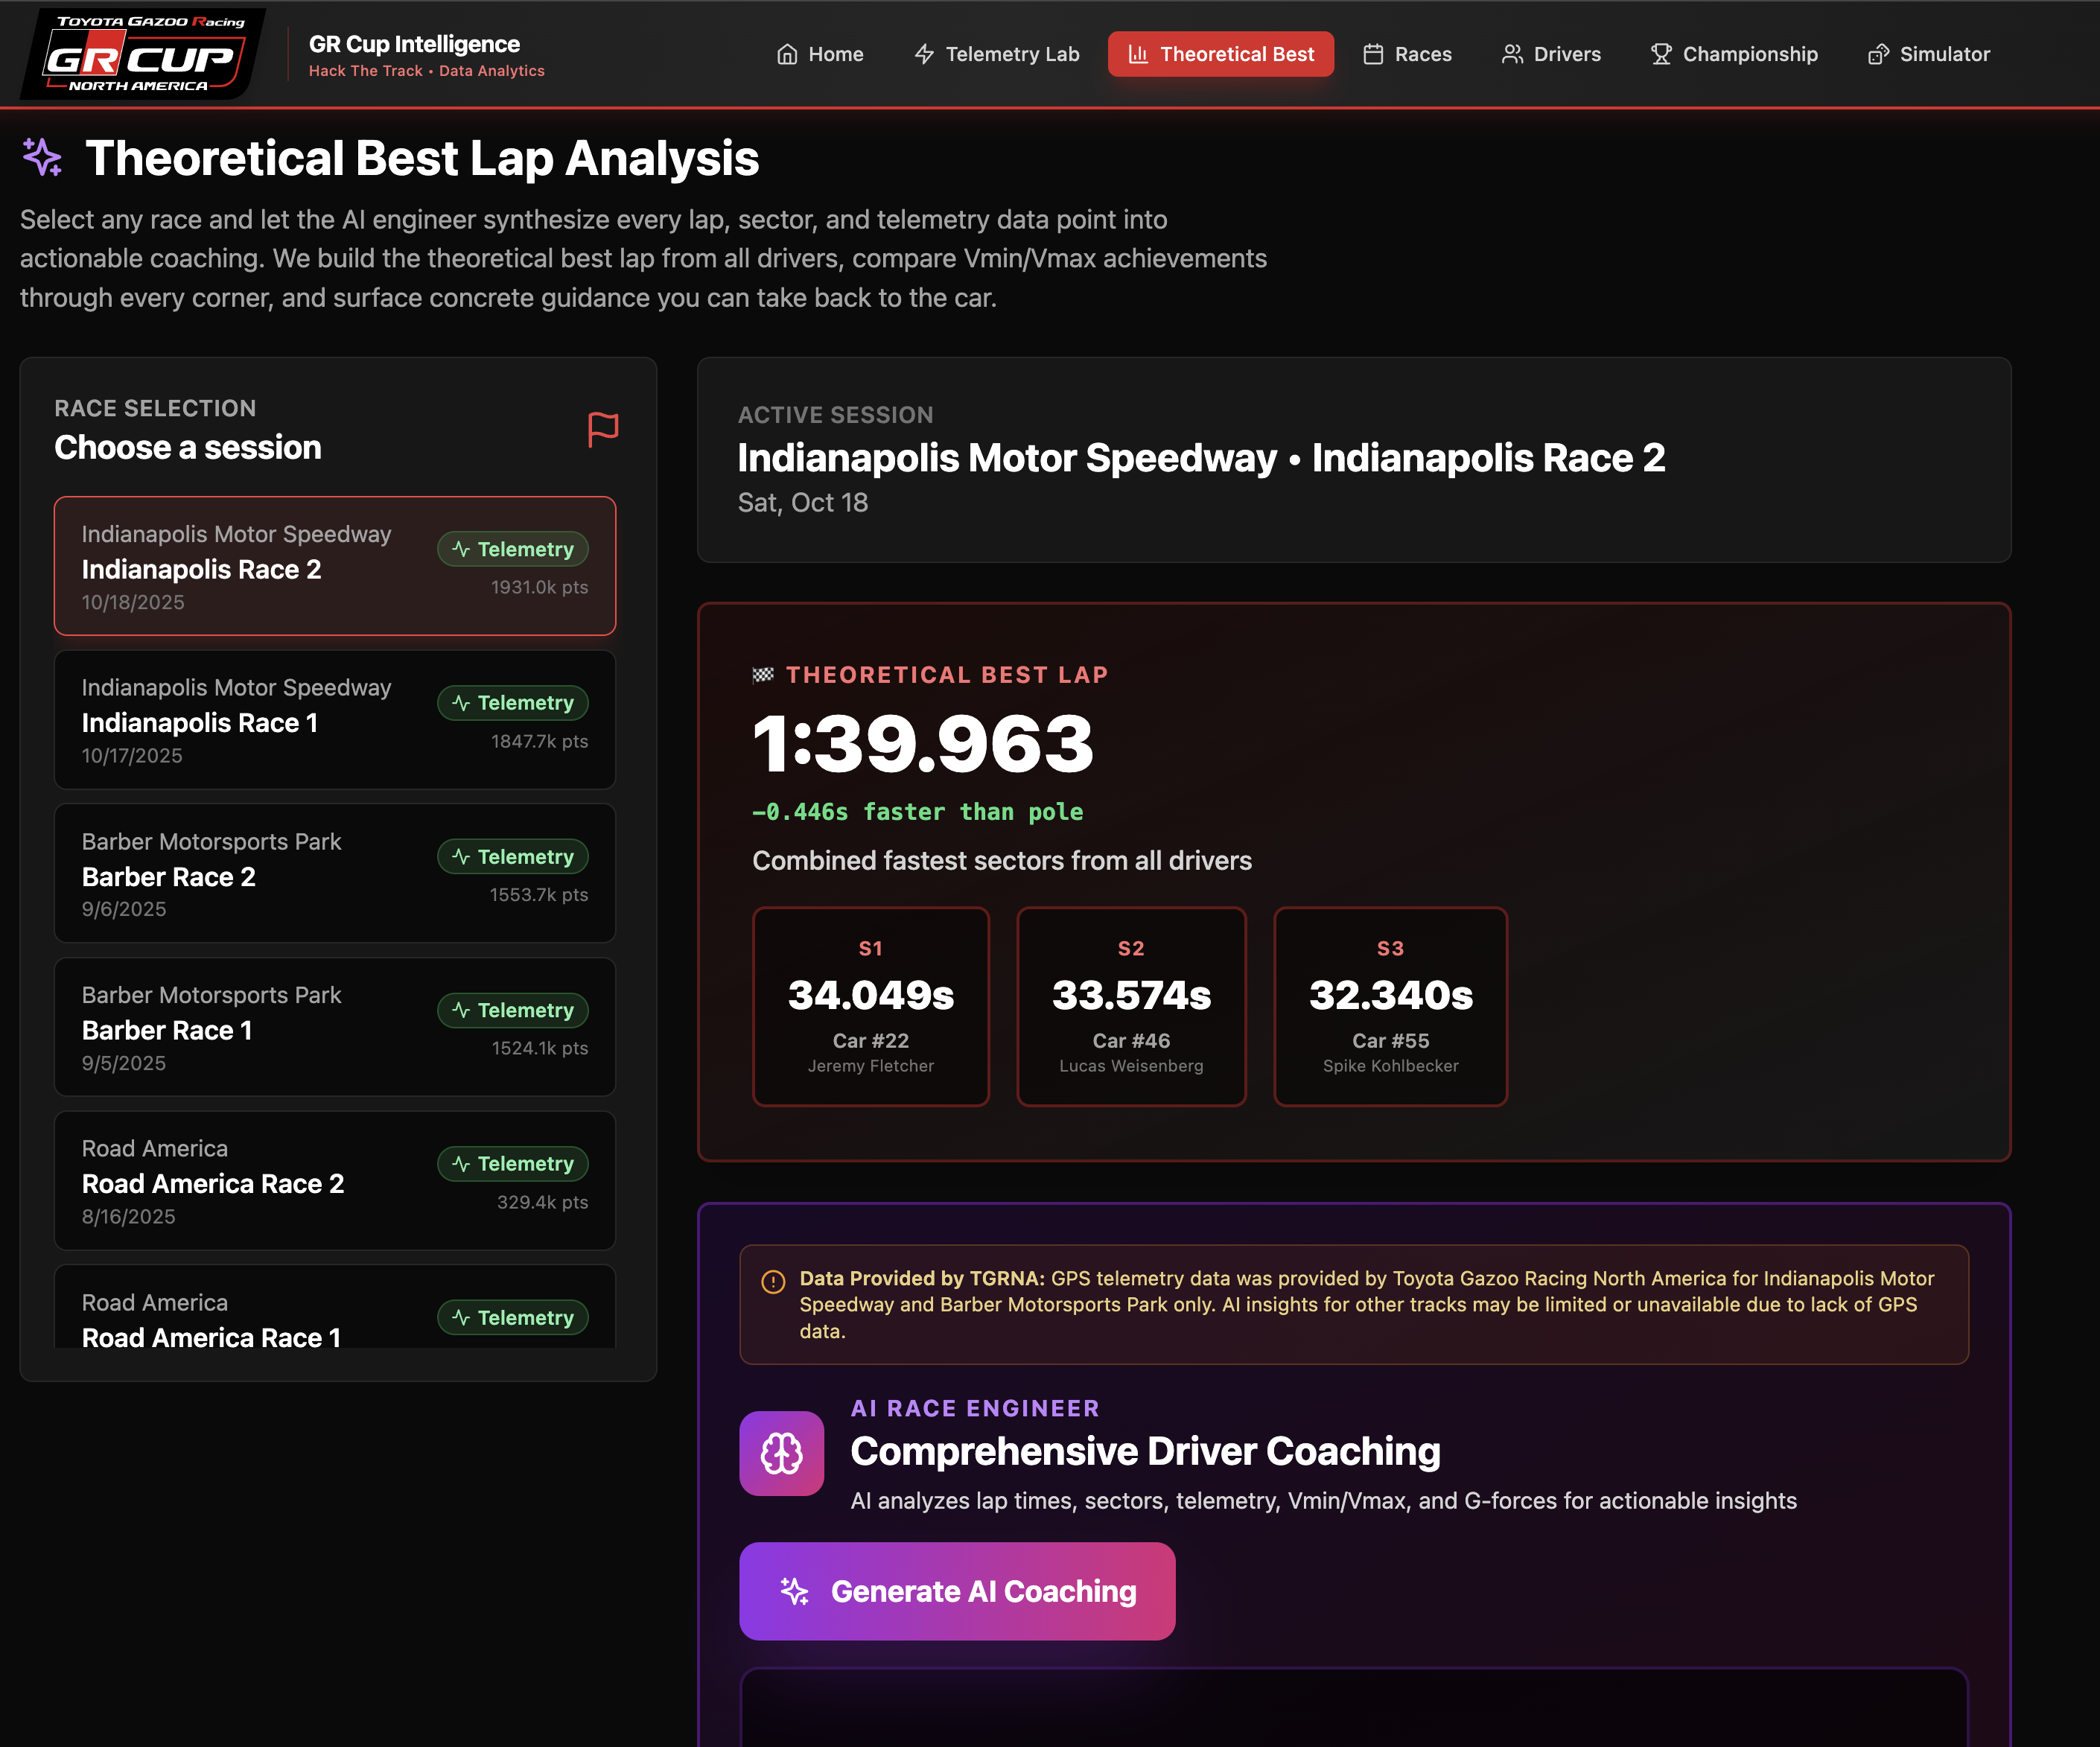The image size is (2100, 1747).
Task: Open the Races page
Action: 1407,54
